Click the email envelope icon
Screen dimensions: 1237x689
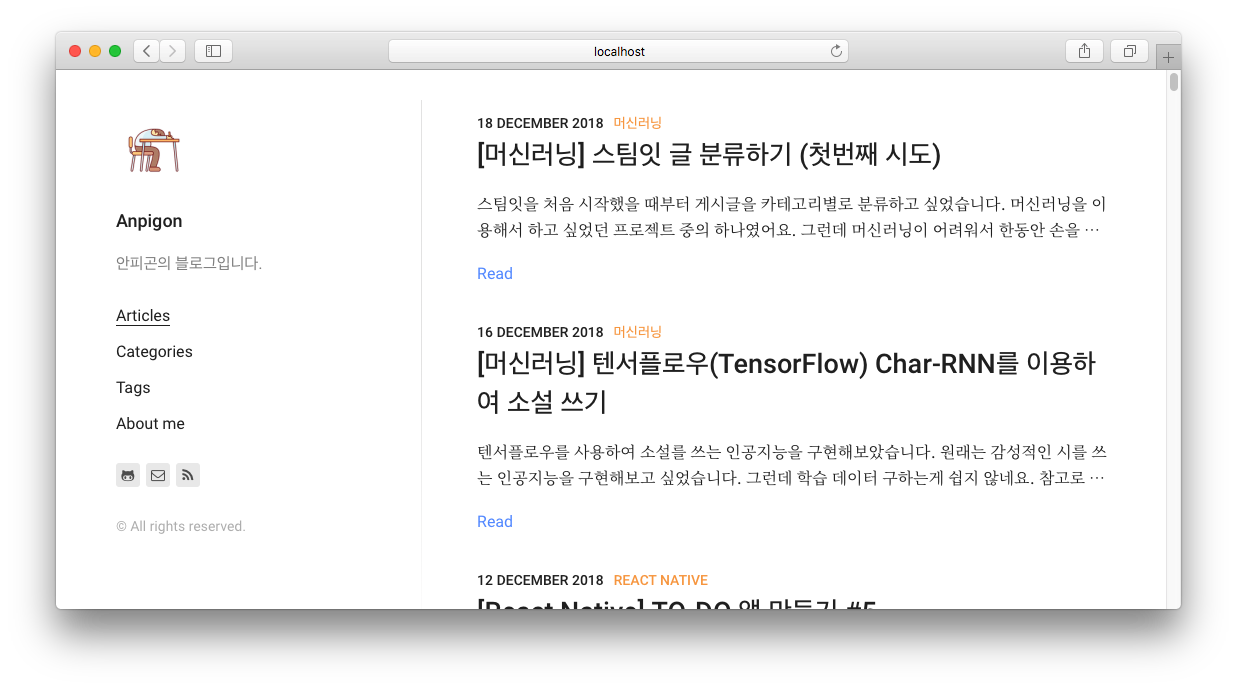point(158,475)
